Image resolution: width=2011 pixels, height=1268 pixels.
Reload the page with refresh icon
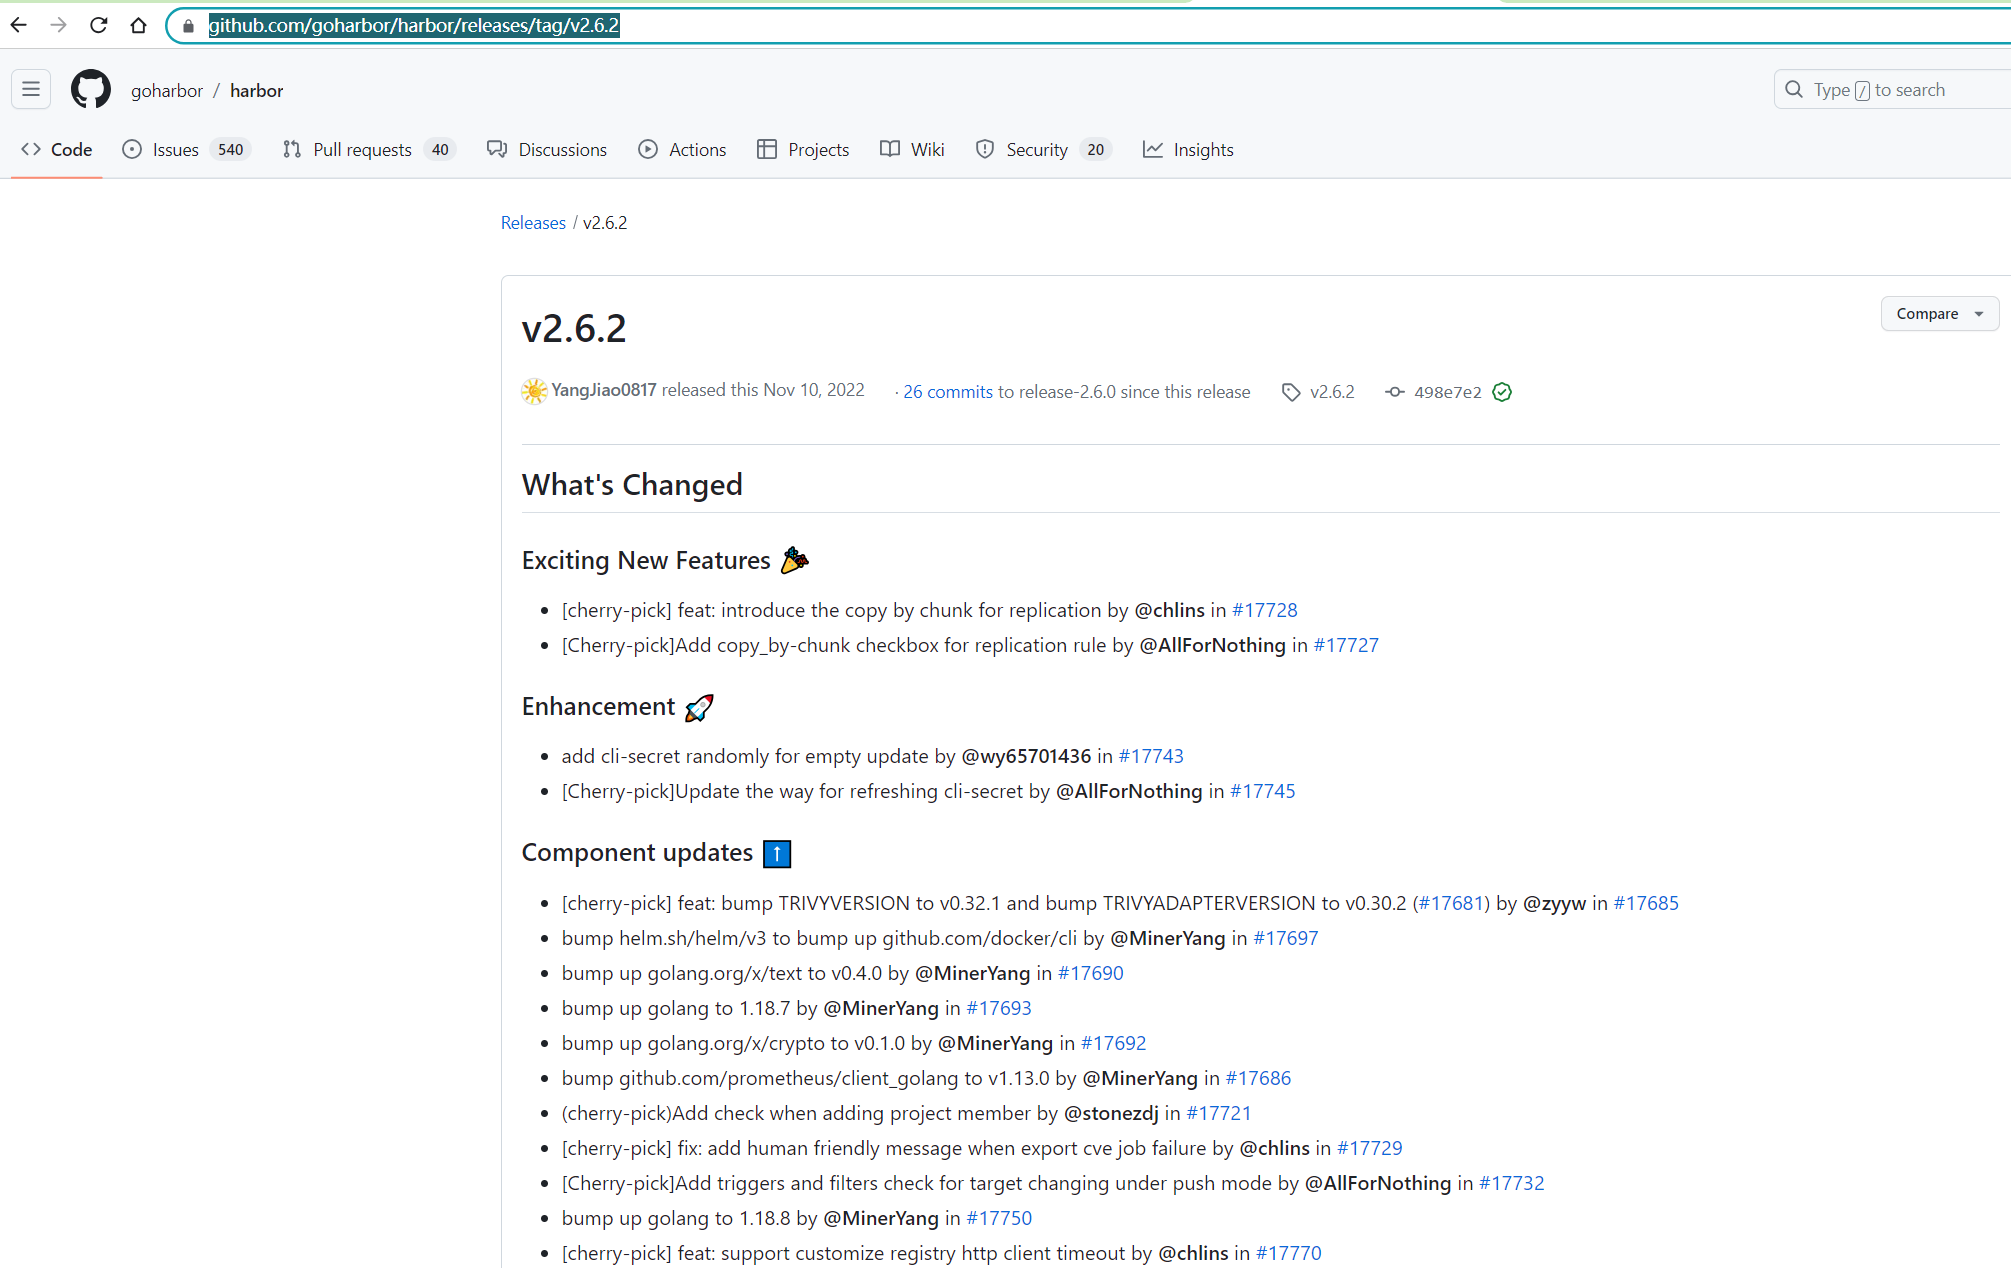coord(98,25)
